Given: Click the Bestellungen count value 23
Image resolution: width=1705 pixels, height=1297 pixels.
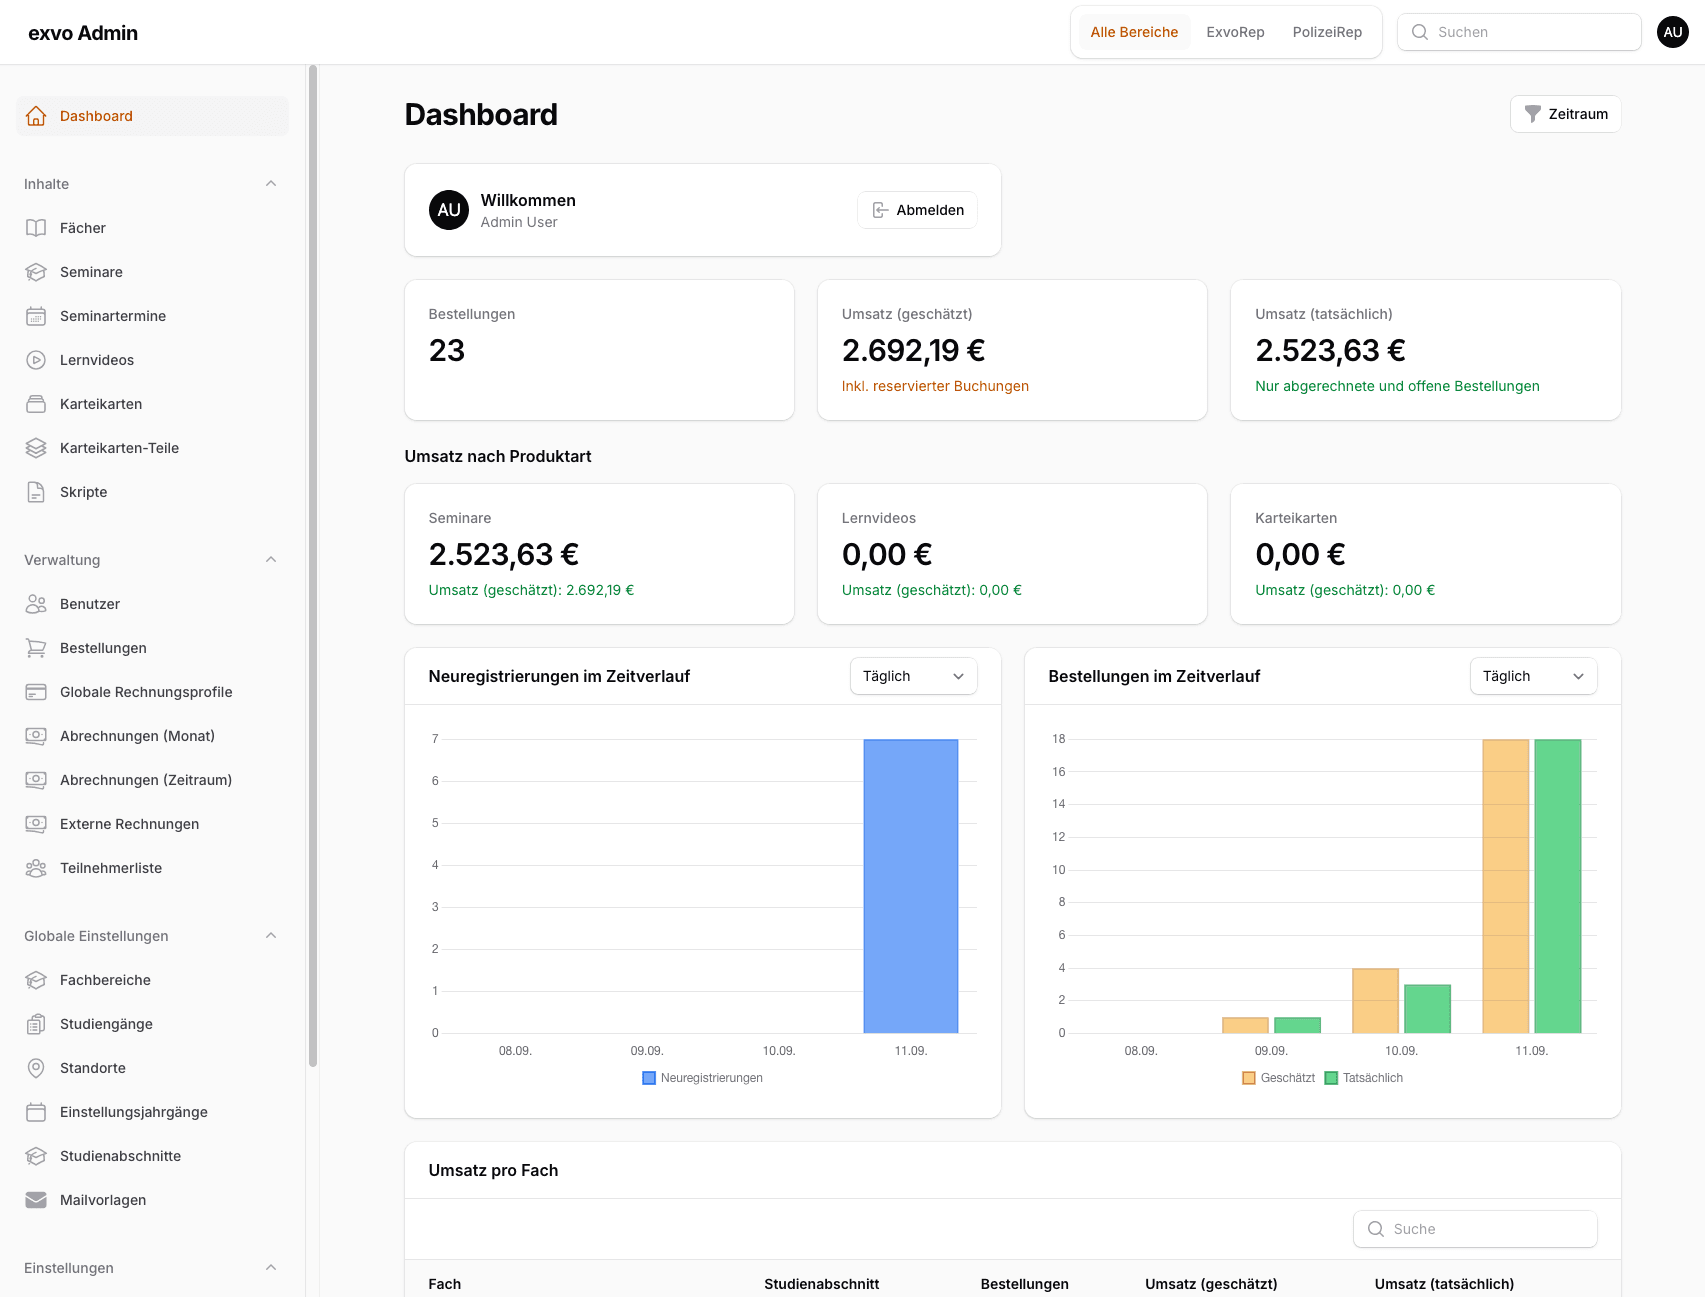Looking at the screenshot, I should coord(447,350).
